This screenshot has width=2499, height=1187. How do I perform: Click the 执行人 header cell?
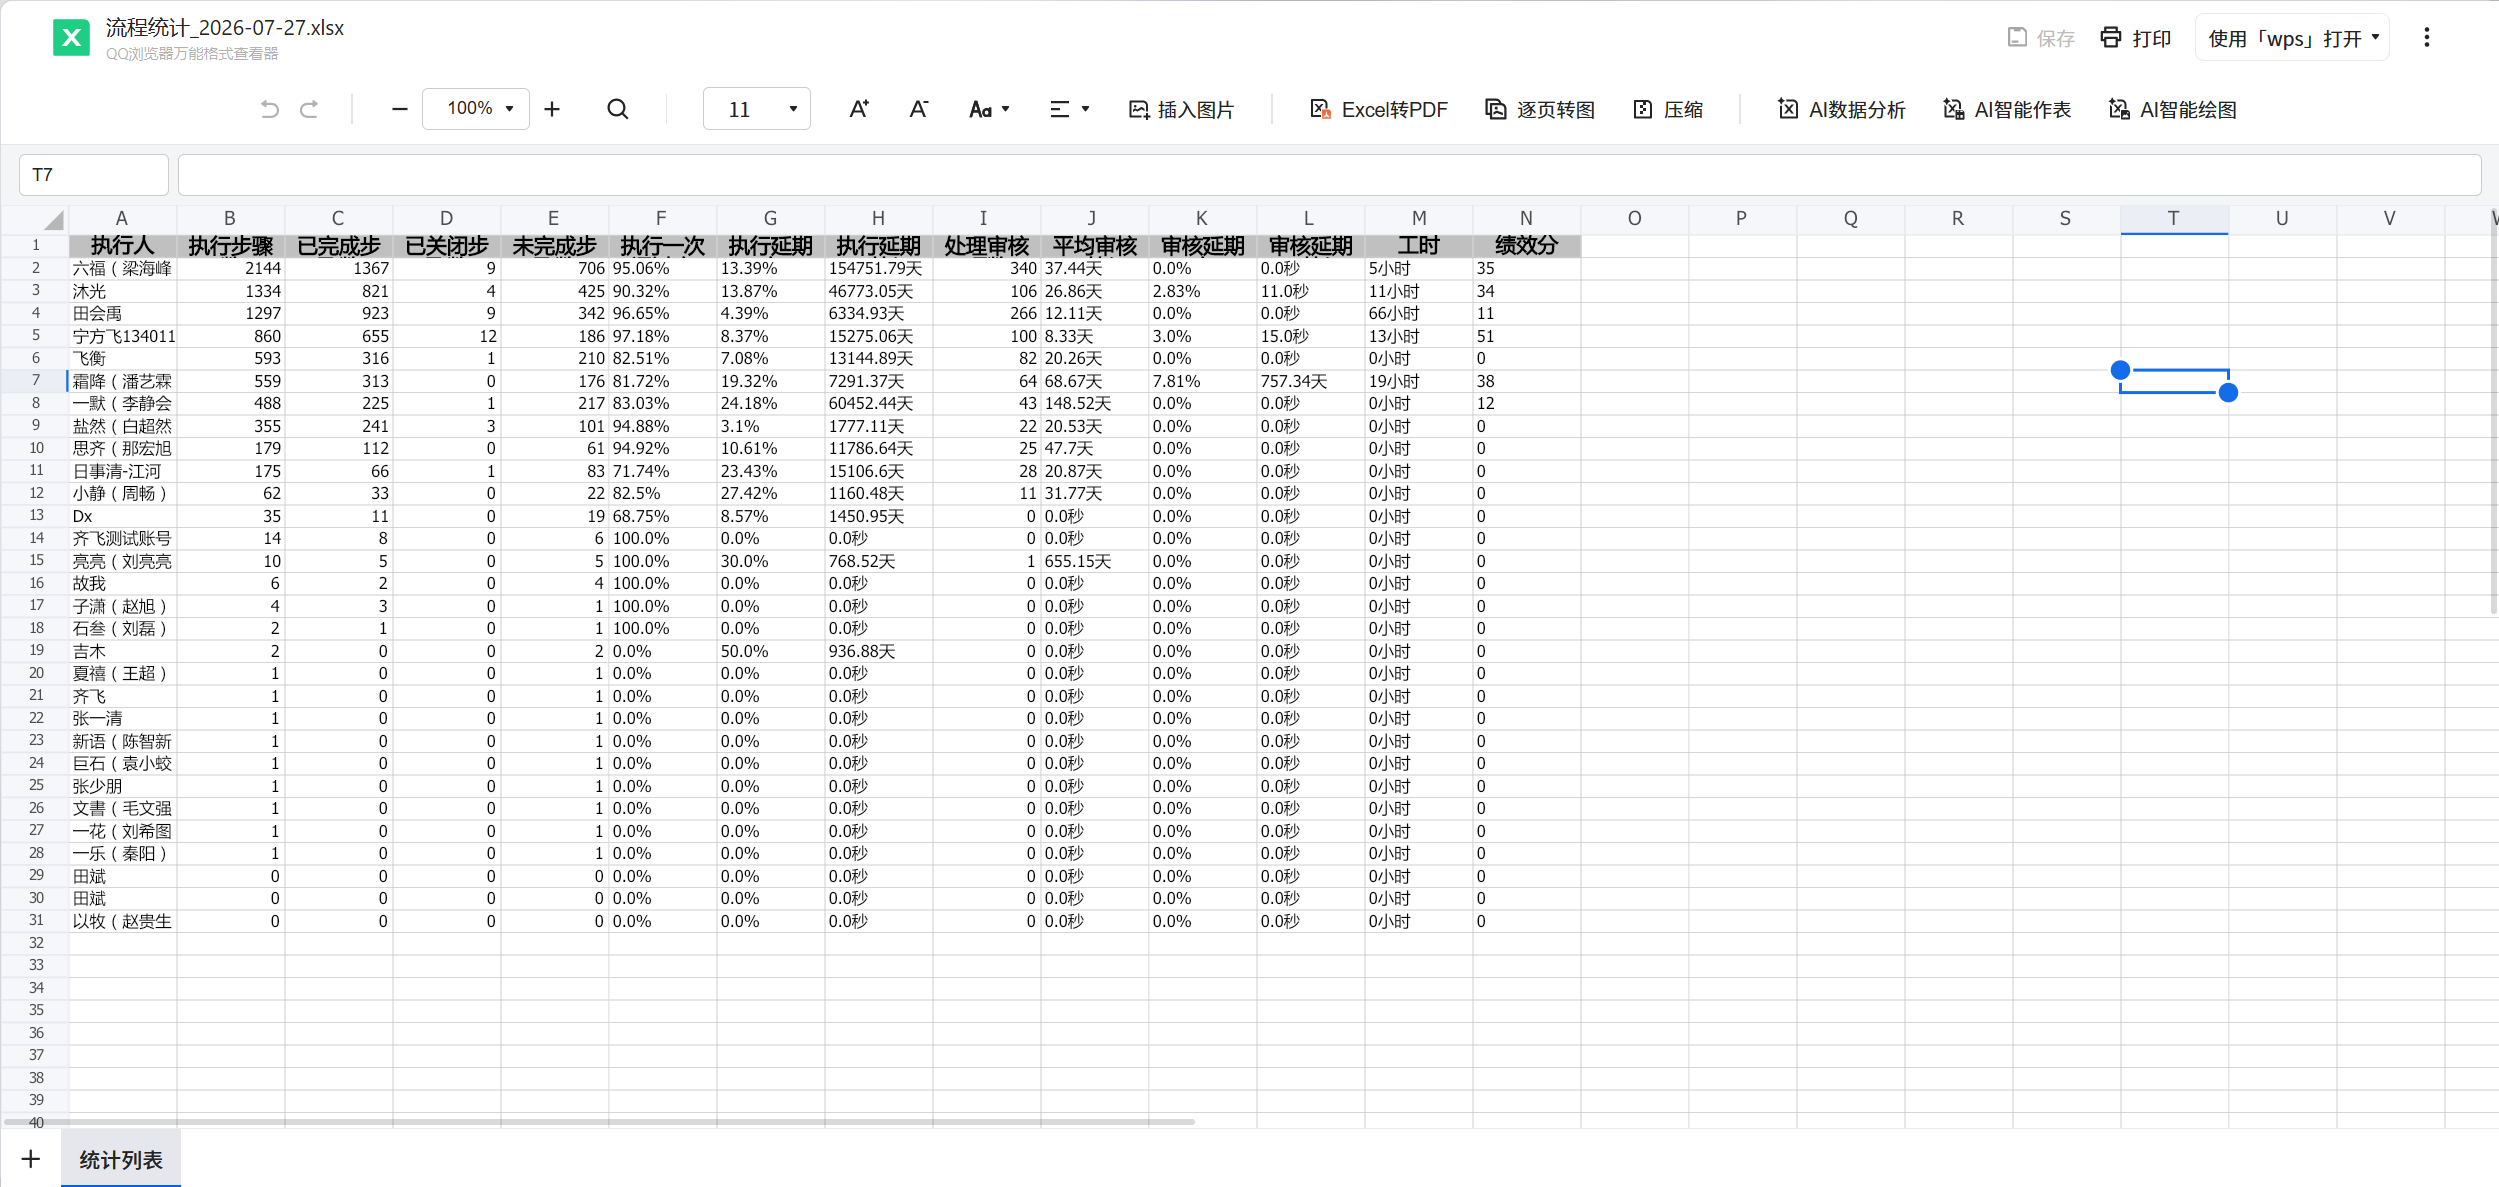pyautogui.click(x=122, y=246)
